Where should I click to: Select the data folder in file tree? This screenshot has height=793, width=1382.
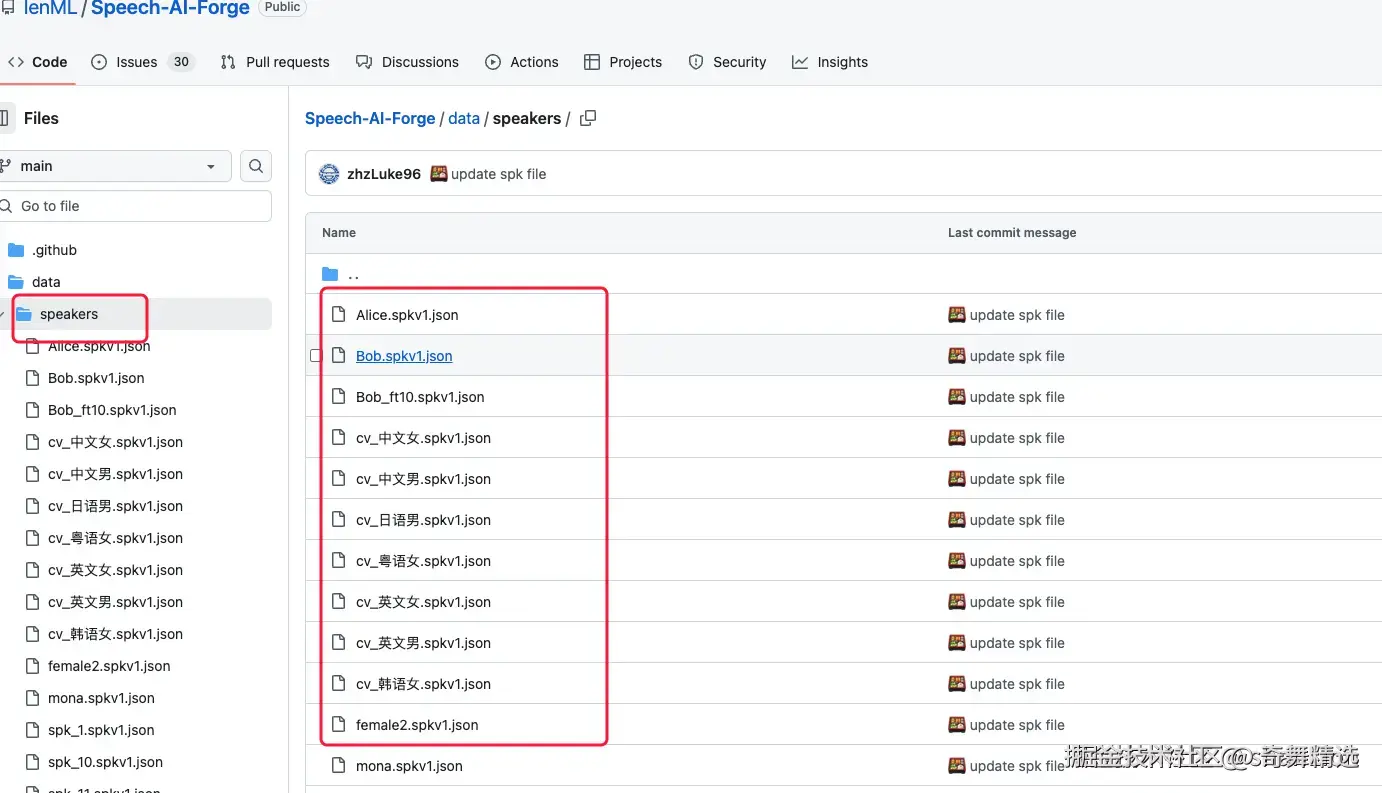(x=46, y=282)
